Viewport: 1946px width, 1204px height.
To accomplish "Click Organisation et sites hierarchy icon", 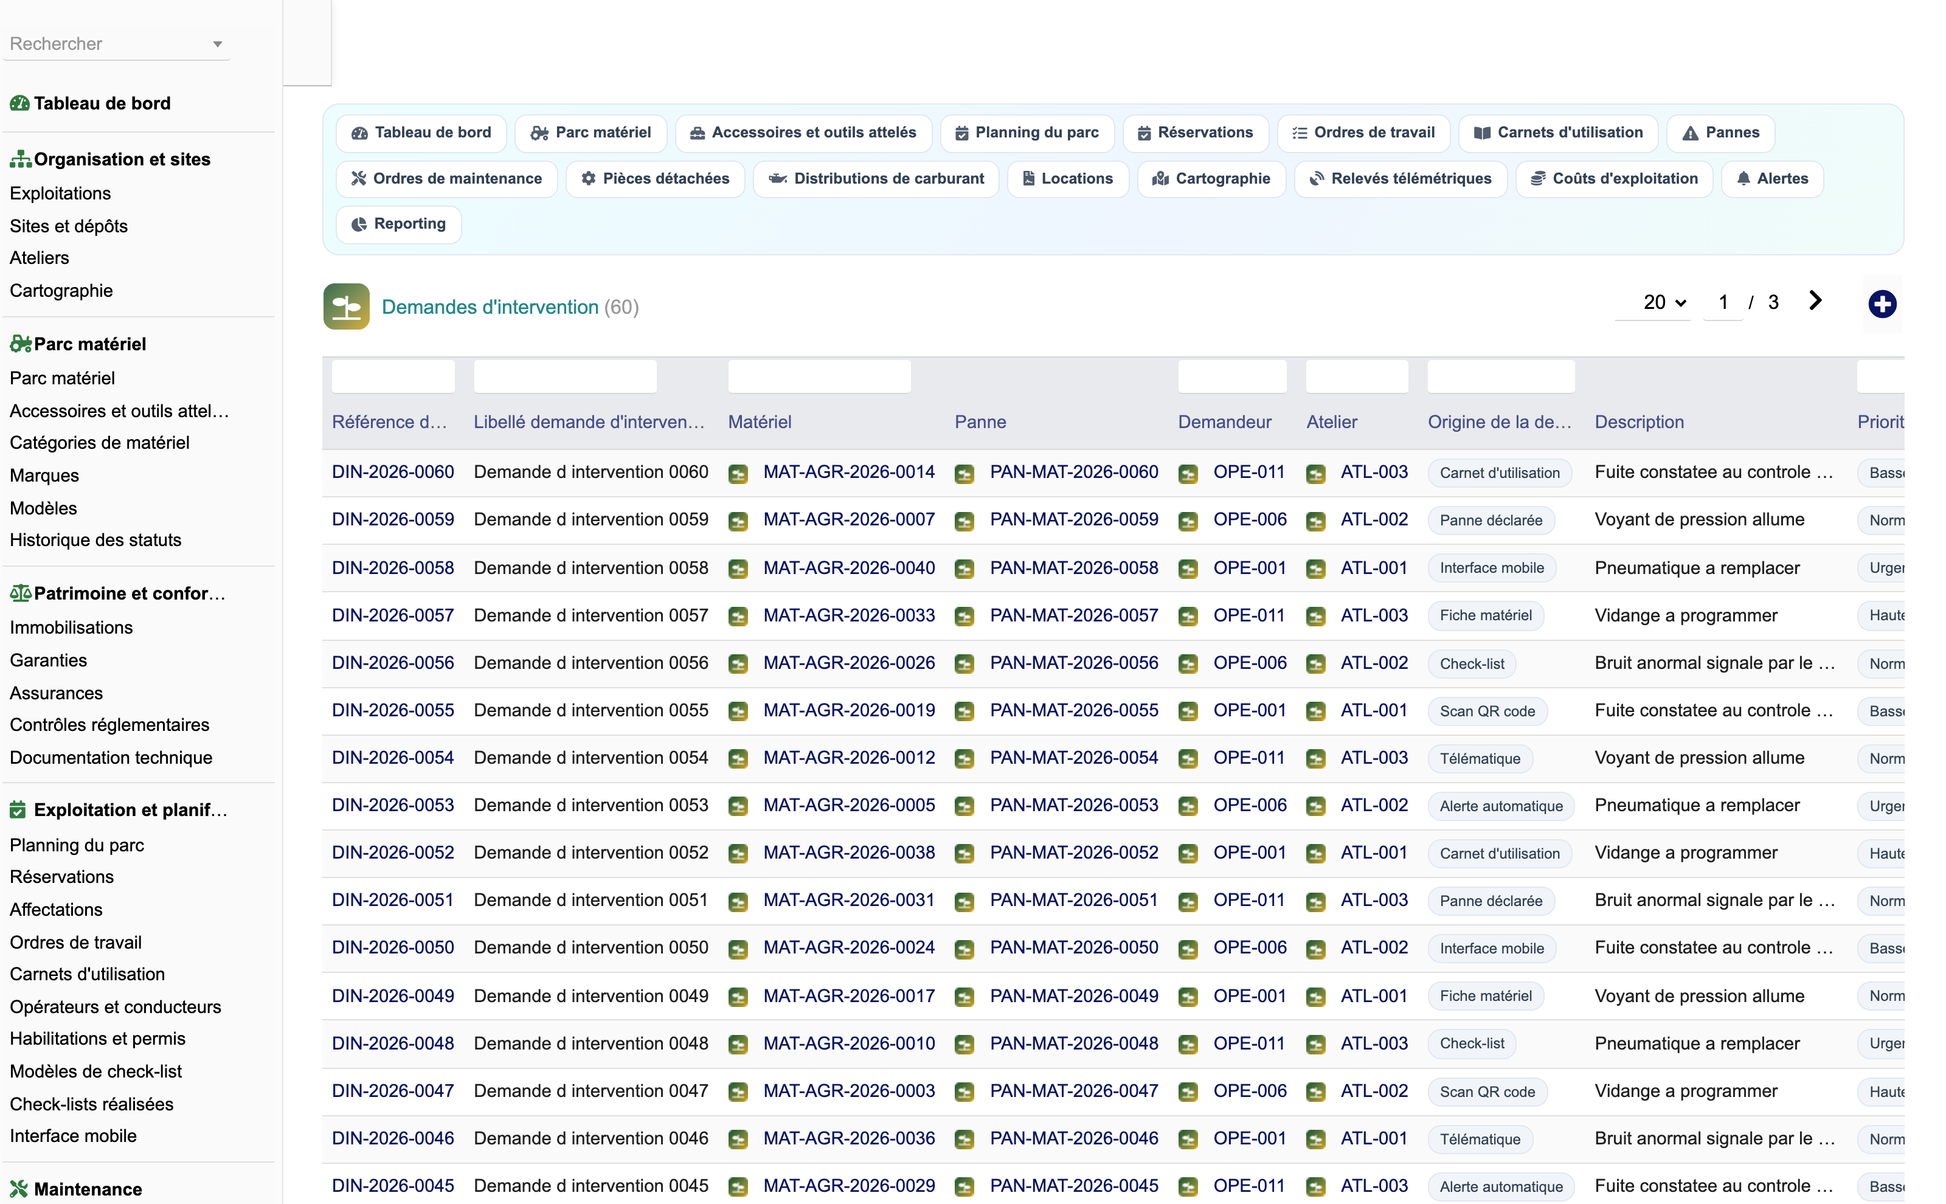I will point(20,159).
